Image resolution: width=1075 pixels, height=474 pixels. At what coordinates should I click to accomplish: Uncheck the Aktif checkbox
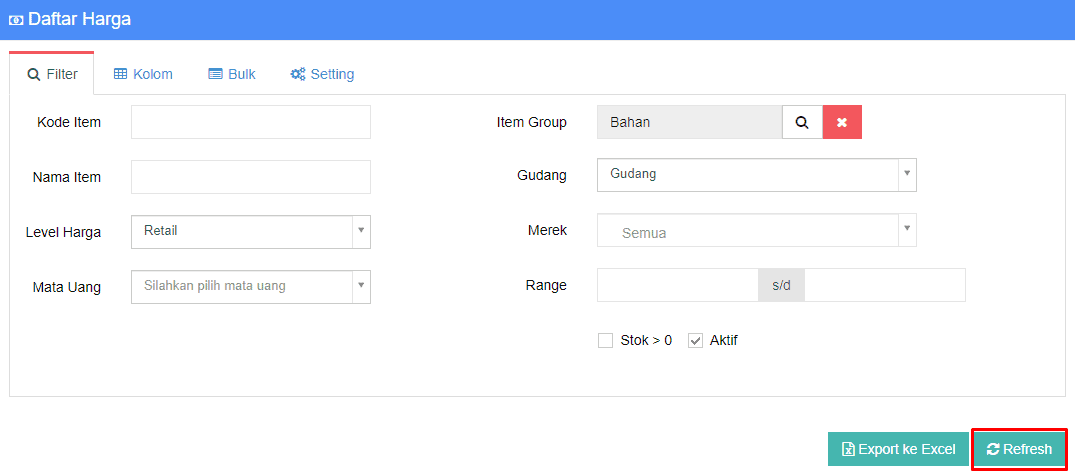click(696, 340)
